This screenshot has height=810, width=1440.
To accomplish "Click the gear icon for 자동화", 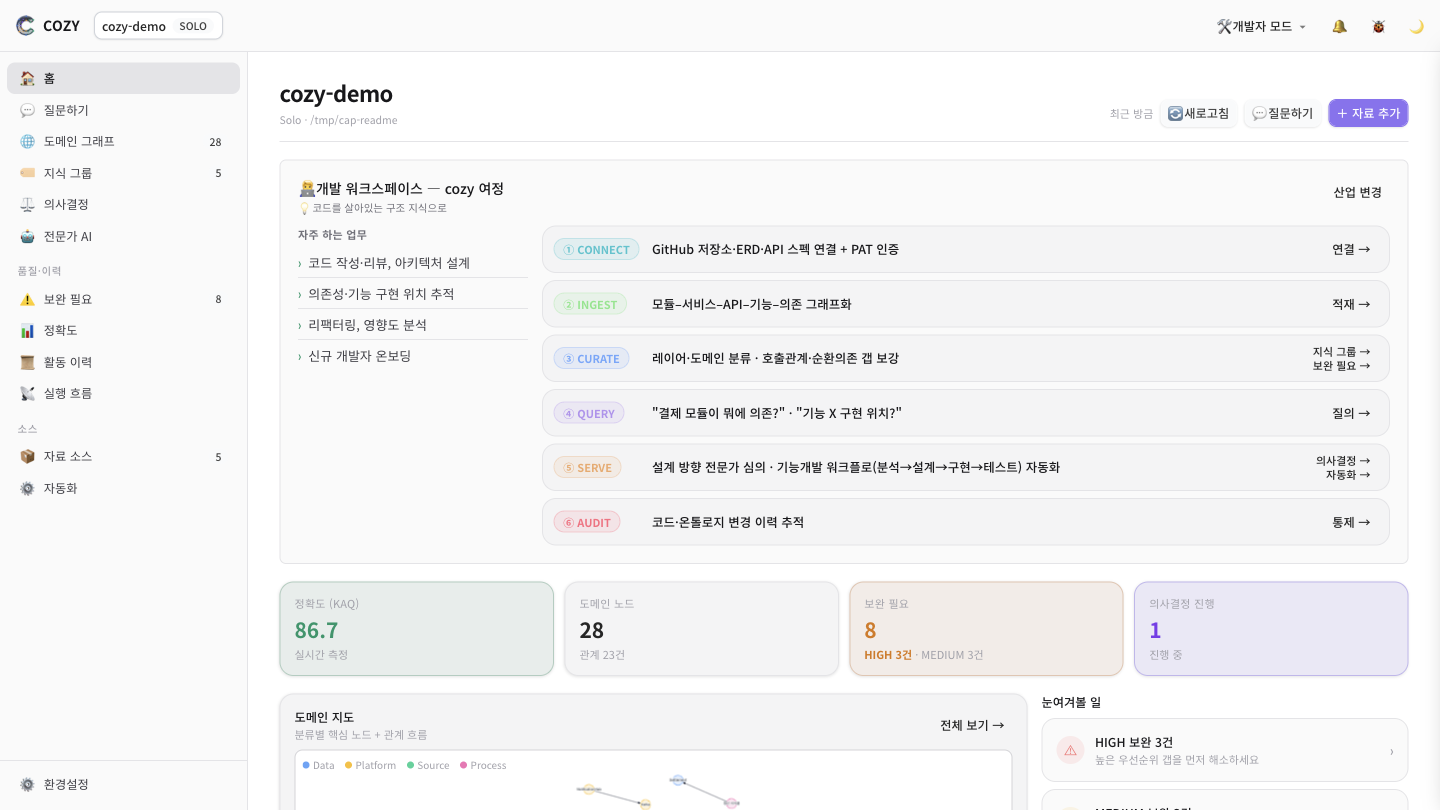I will pyautogui.click(x=27, y=488).
